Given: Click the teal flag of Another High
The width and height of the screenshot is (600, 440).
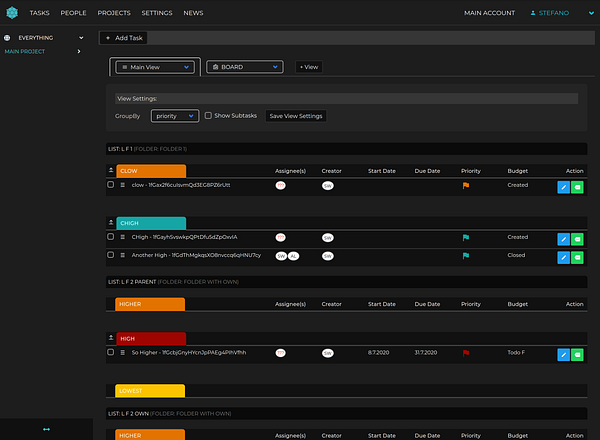Looking at the screenshot, I should (466, 256).
